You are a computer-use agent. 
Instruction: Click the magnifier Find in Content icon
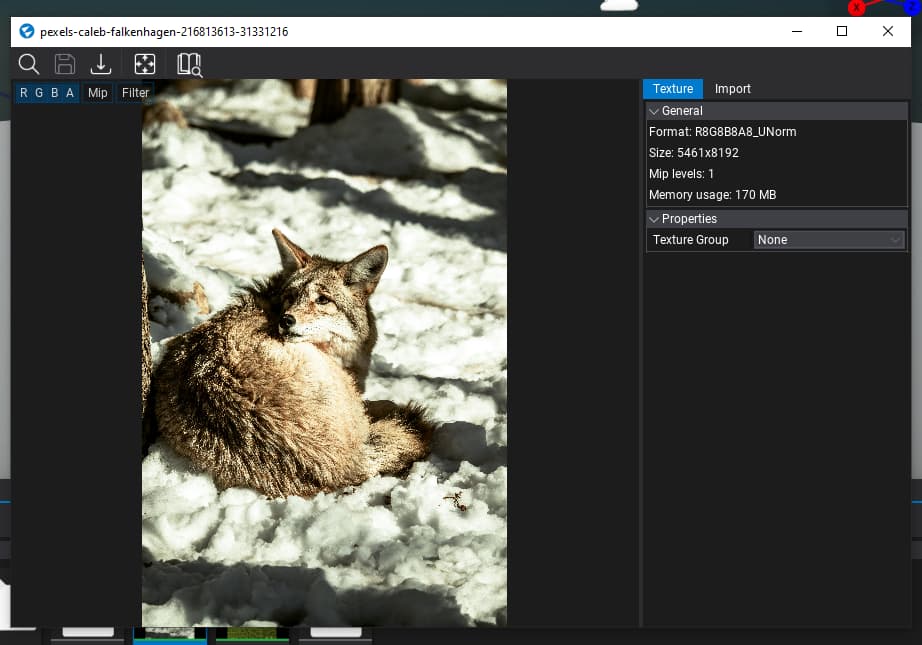(29, 65)
